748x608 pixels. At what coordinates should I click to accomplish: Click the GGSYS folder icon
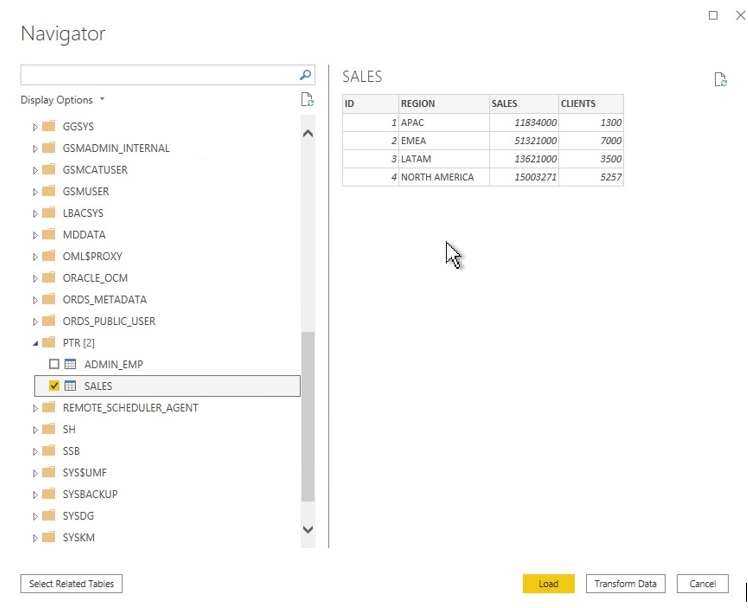pos(49,127)
